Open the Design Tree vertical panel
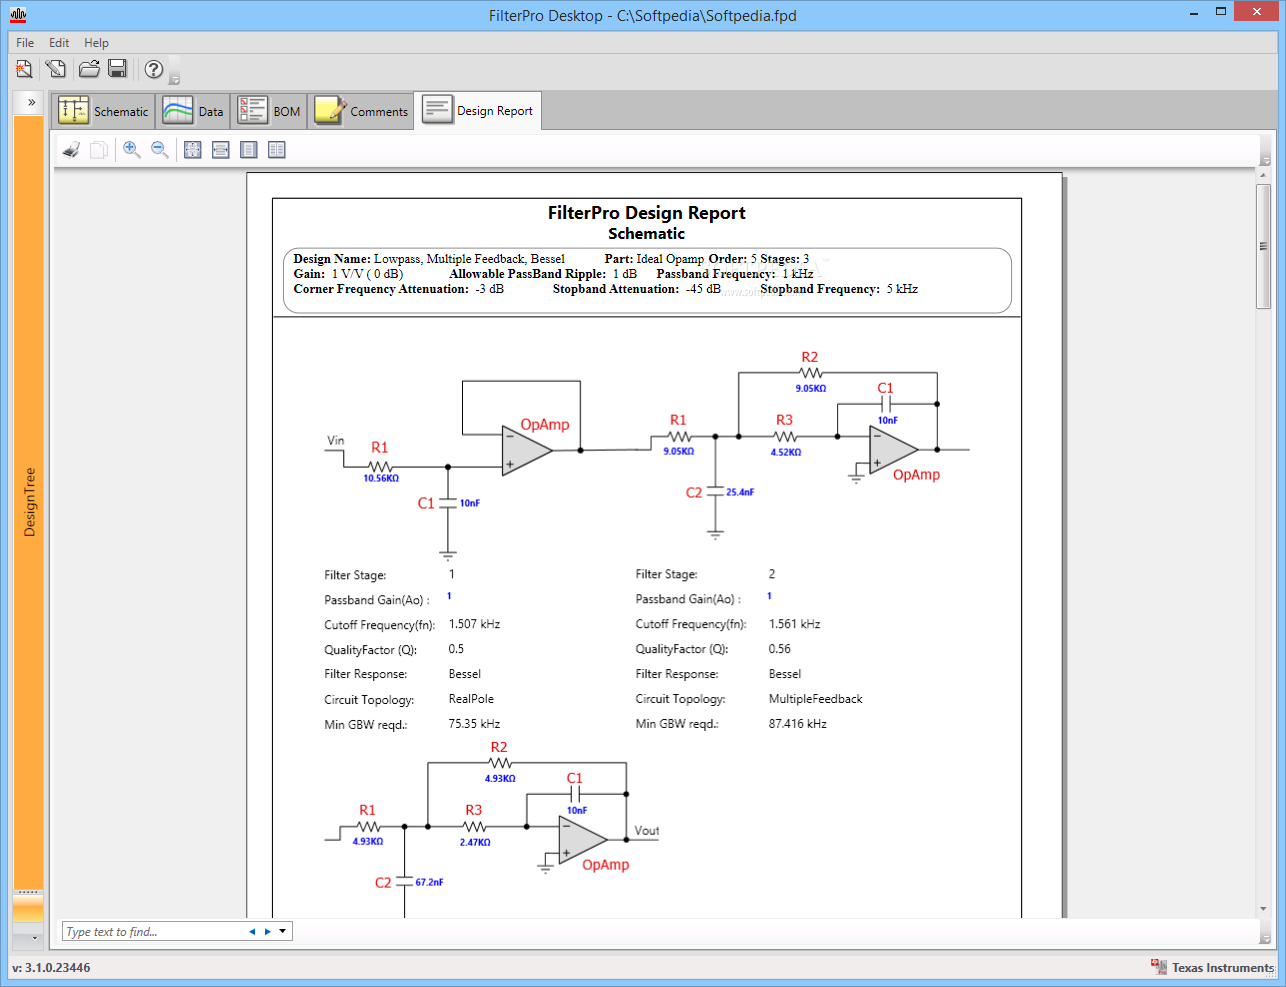 point(29,502)
